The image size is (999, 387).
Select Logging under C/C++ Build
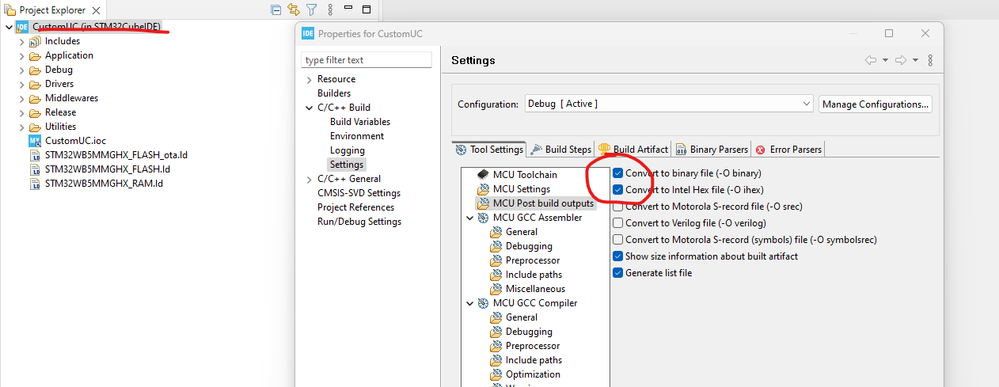pyautogui.click(x=347, y=150)
